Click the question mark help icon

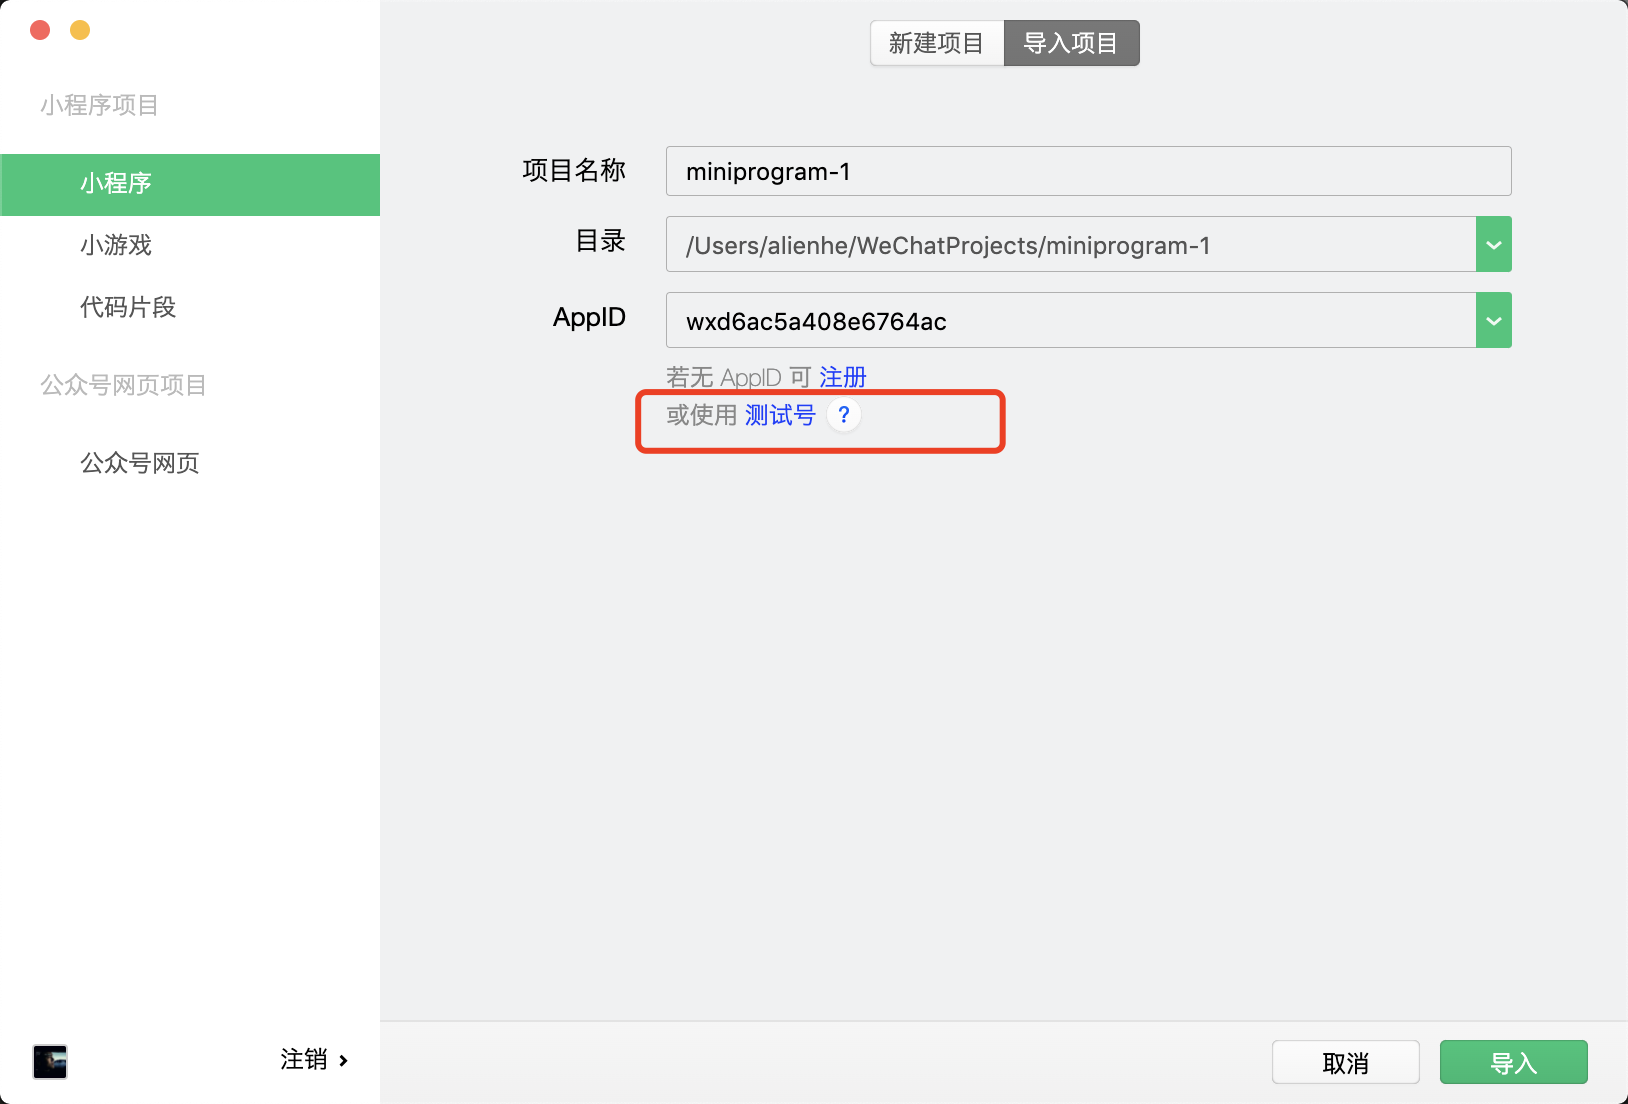coord(844,415)
